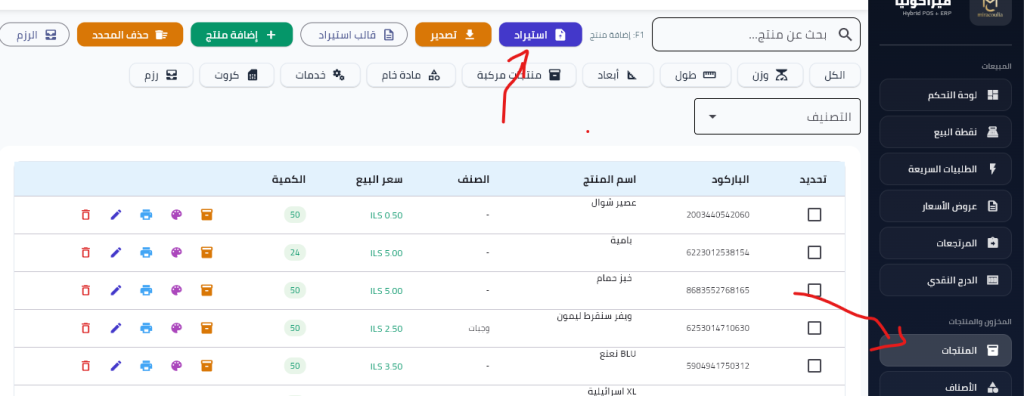Click green إضافة منتج add product button

click(x=242, y=35)
